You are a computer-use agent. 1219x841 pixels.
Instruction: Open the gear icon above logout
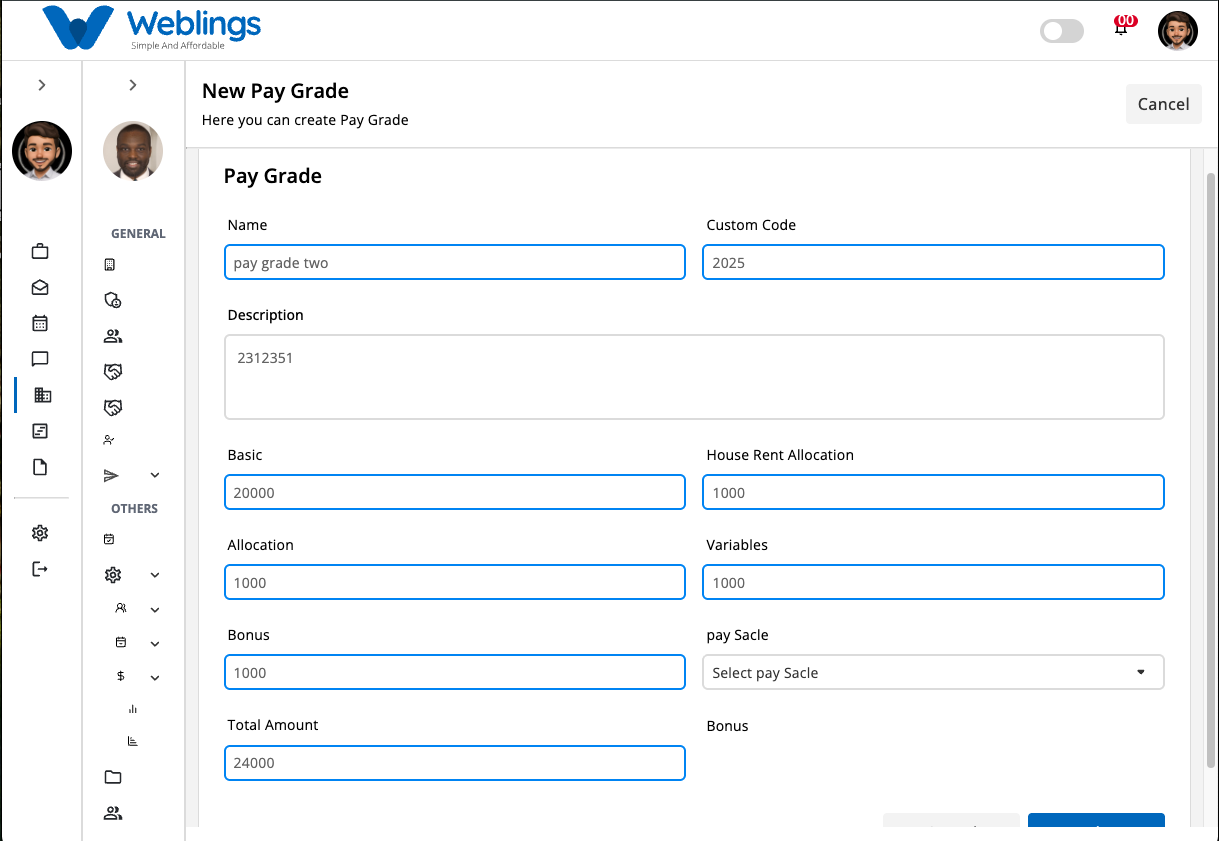point(40,533)
